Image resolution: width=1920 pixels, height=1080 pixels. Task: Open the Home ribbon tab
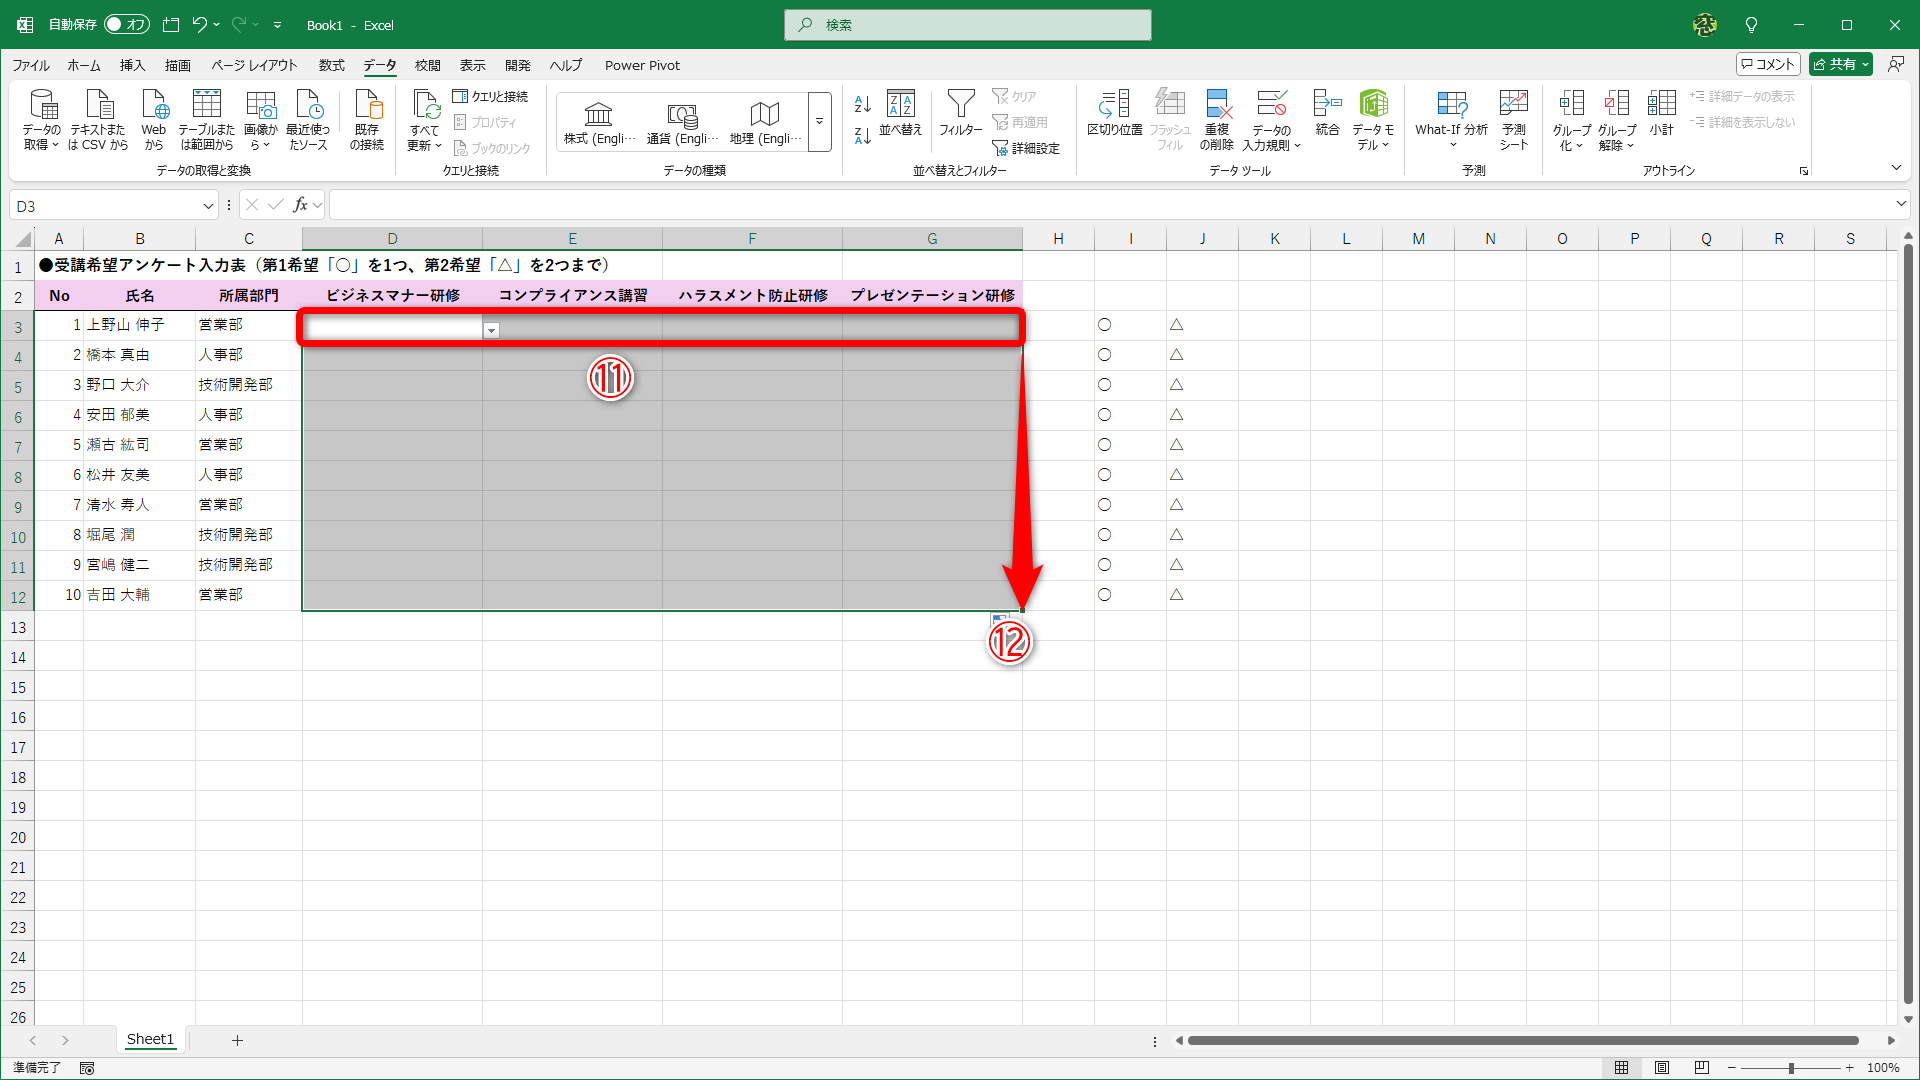[84, 65]
